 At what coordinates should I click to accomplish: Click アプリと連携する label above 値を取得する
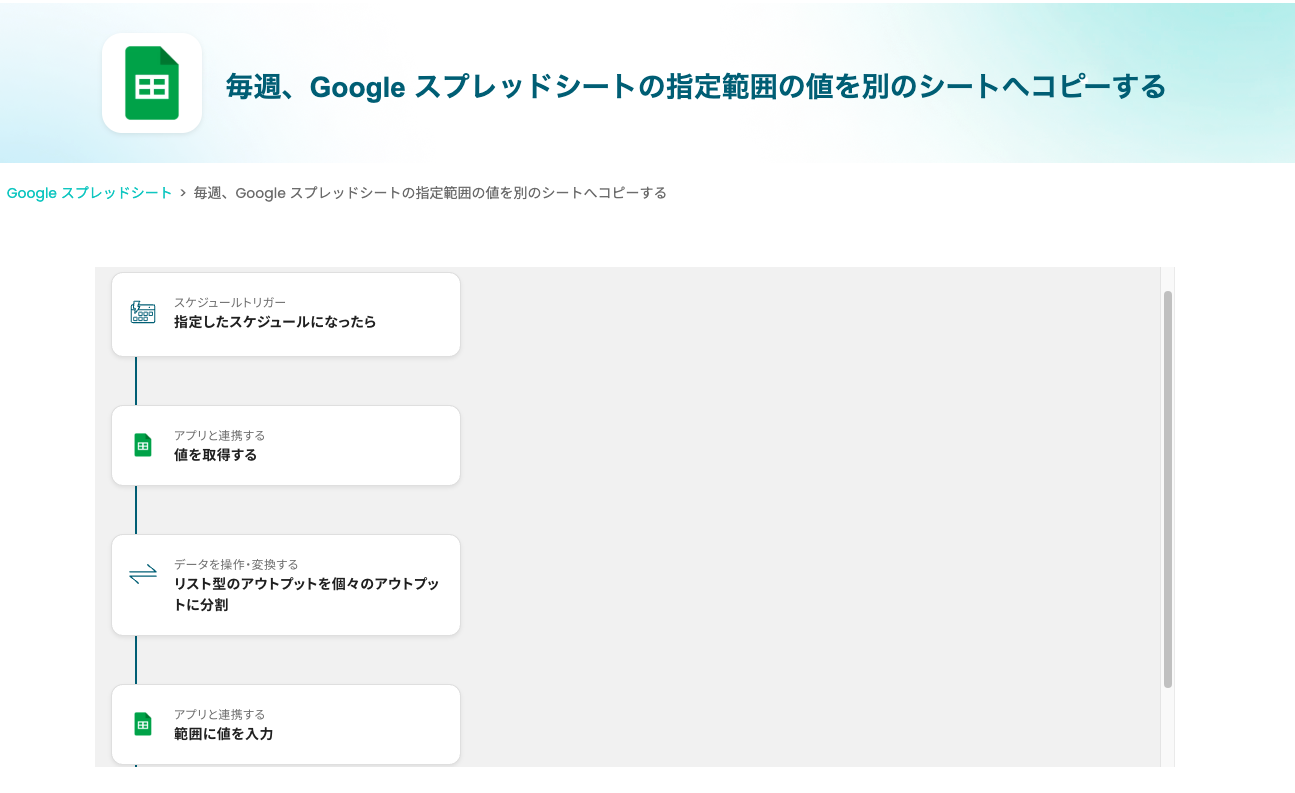click(x=219, y=435)
